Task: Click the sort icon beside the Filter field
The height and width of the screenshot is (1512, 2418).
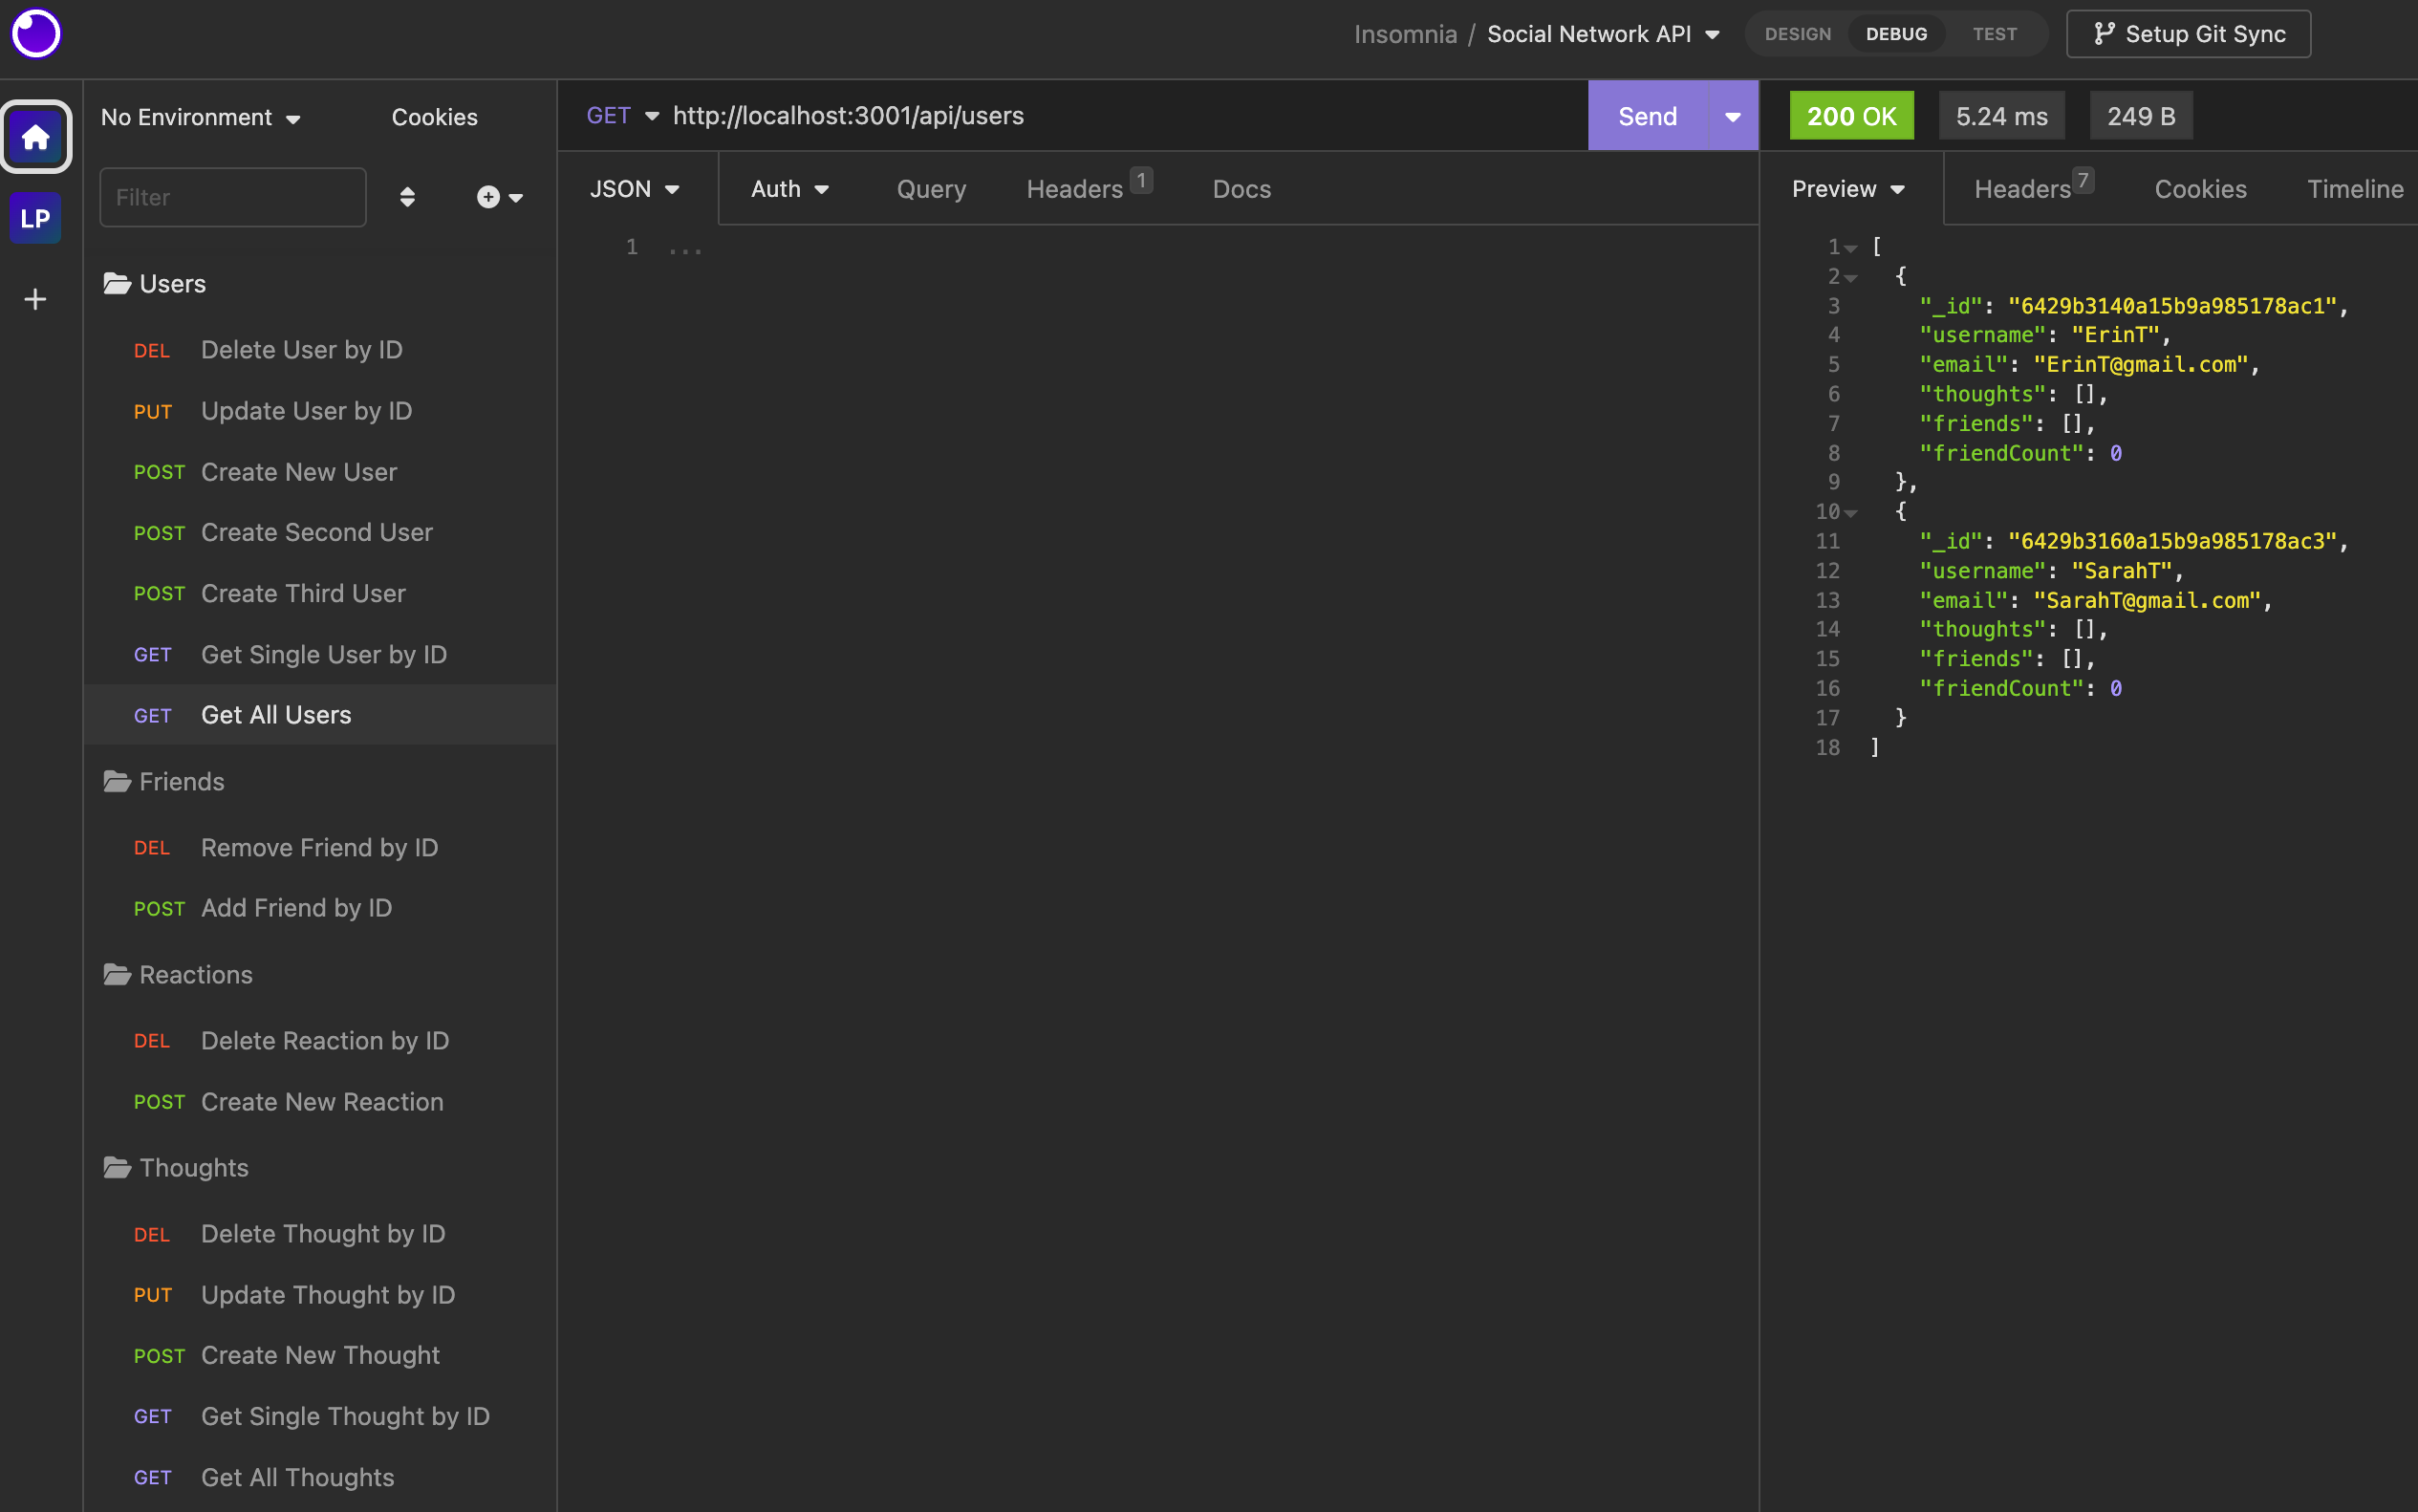Action: 407,197
